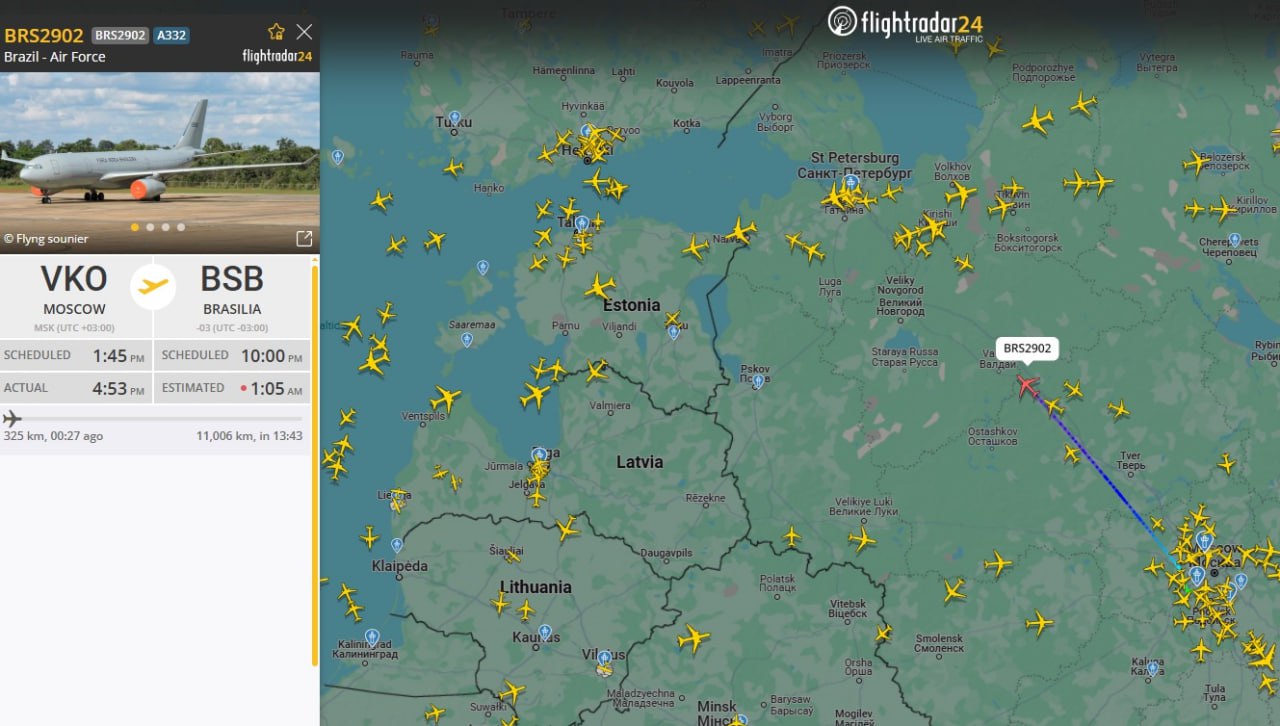Screen dimensions: 1280x726
Task: Click the Pskov airport pin
Action: pyautogui.click(x=759, y=381)
